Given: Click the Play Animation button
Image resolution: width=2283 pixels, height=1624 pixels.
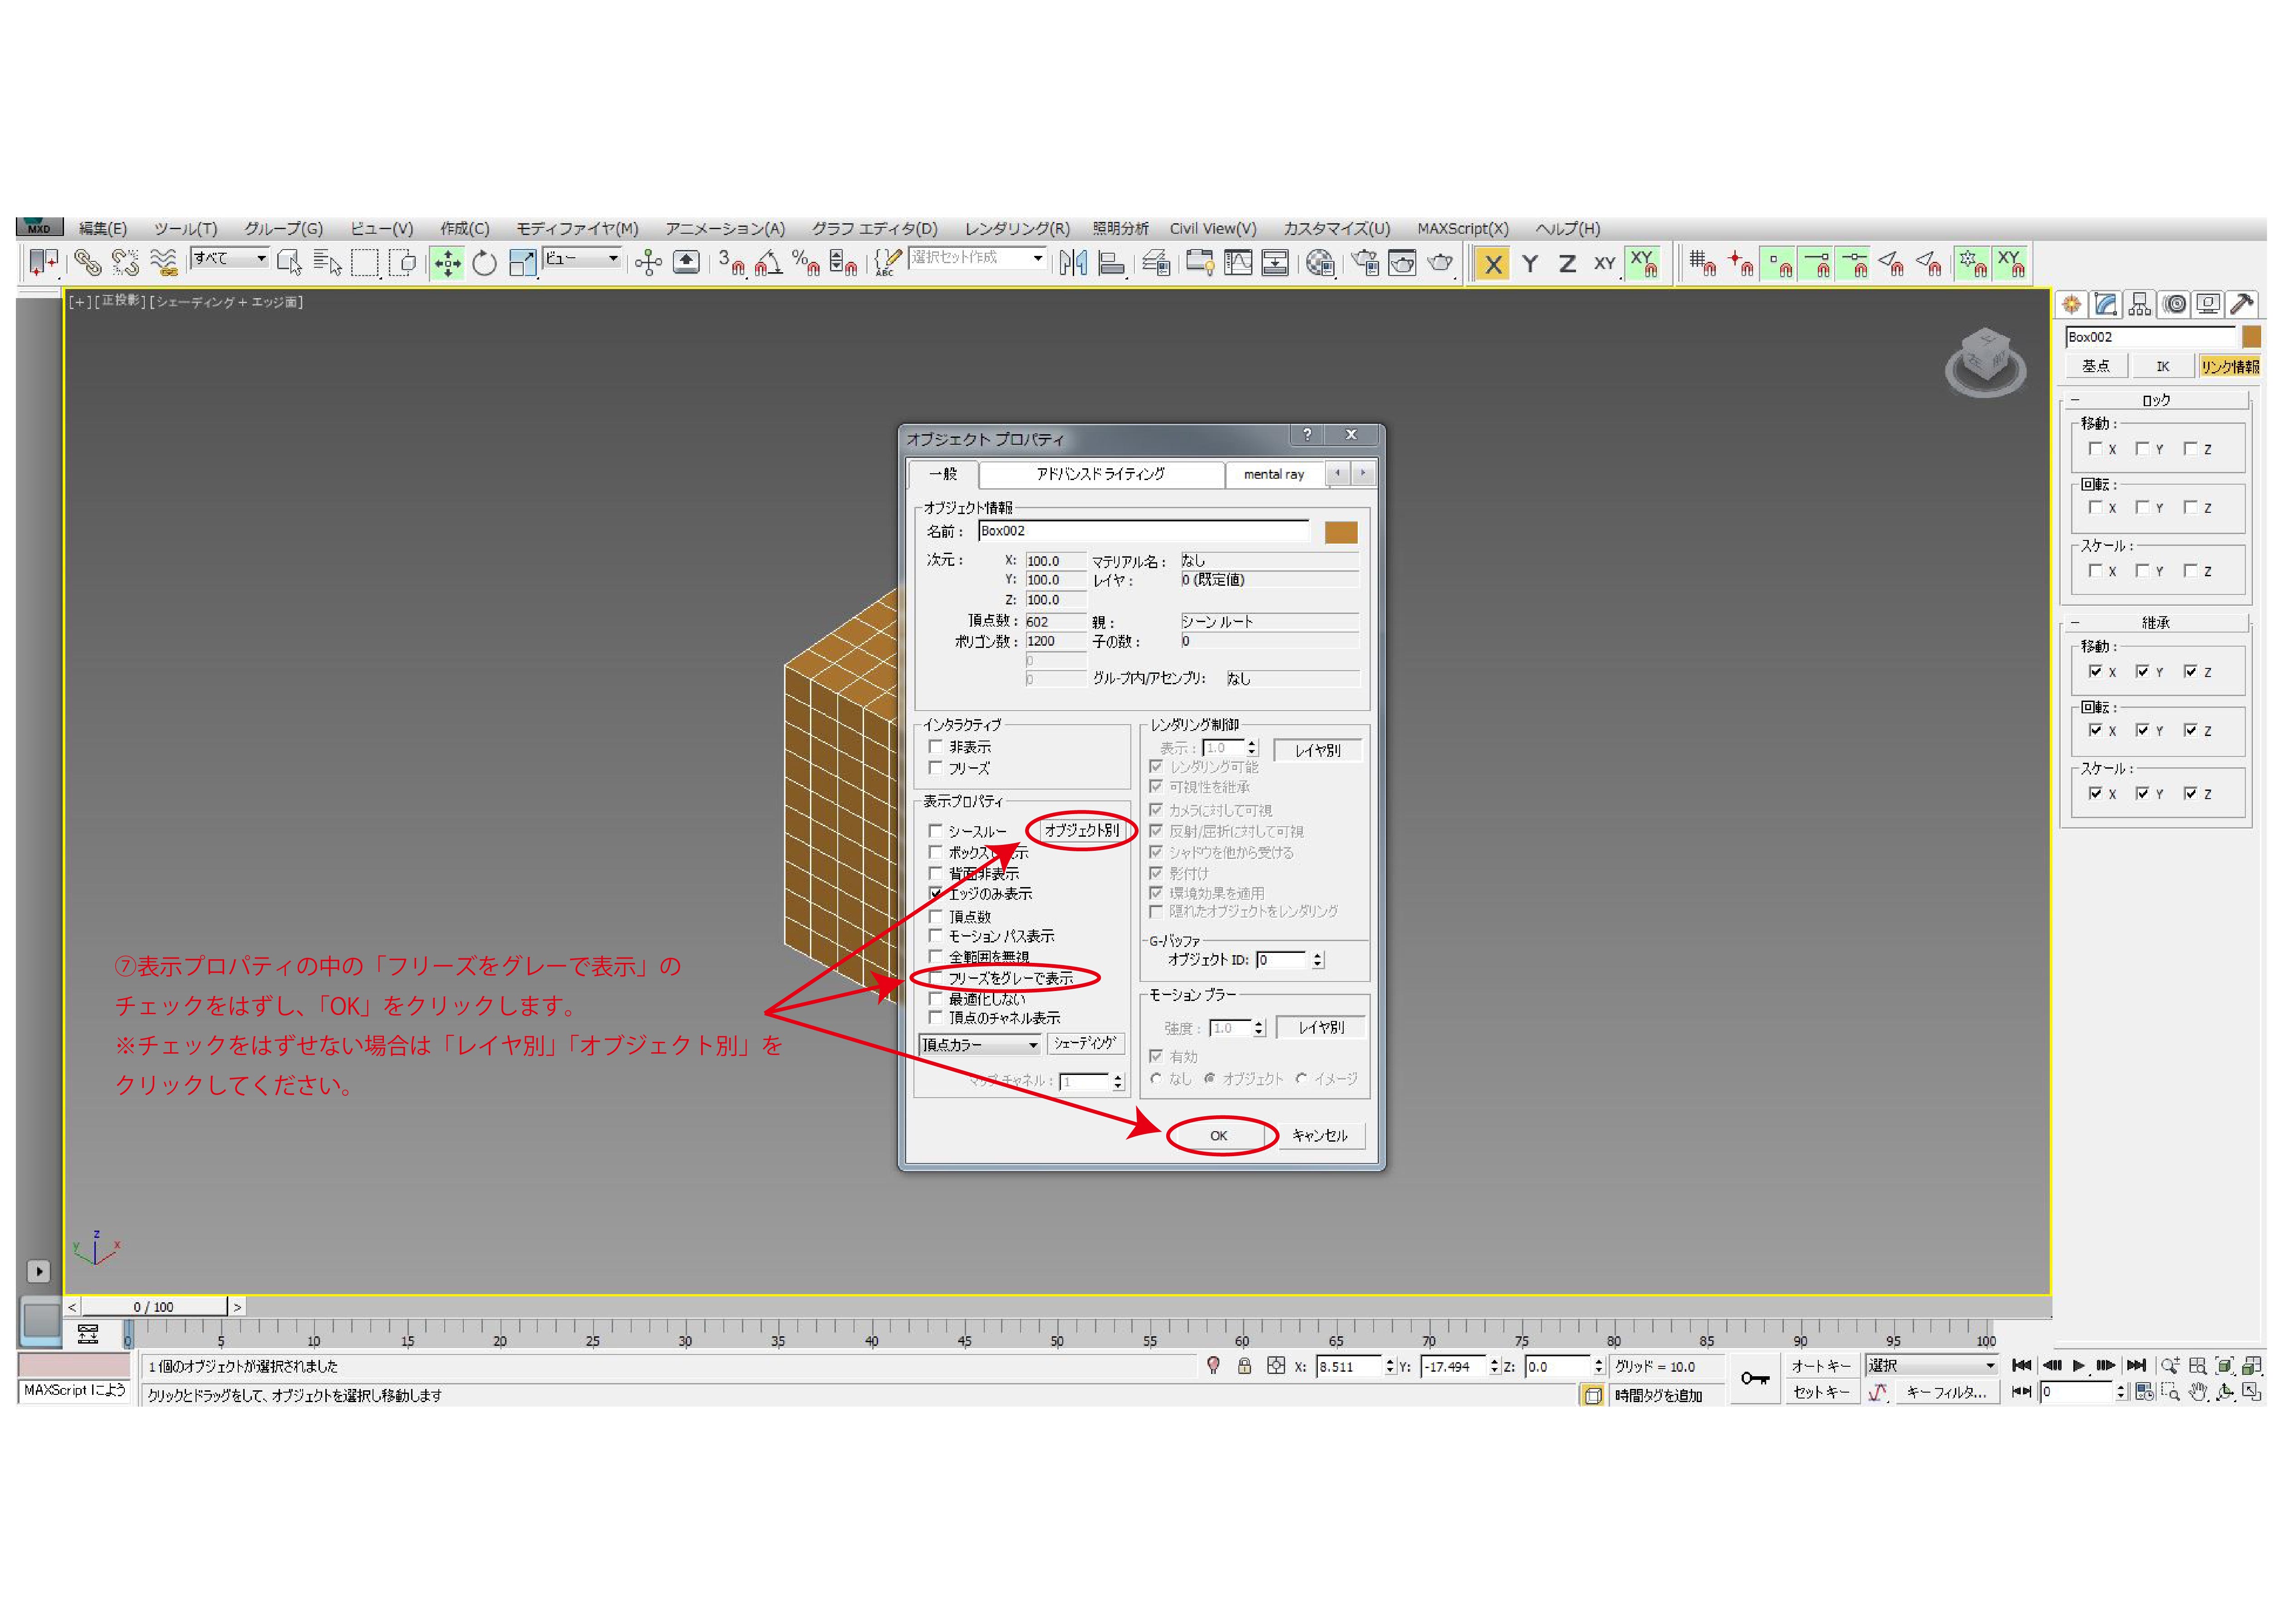Looking at the screenshot, I should pos(2078,1365).
